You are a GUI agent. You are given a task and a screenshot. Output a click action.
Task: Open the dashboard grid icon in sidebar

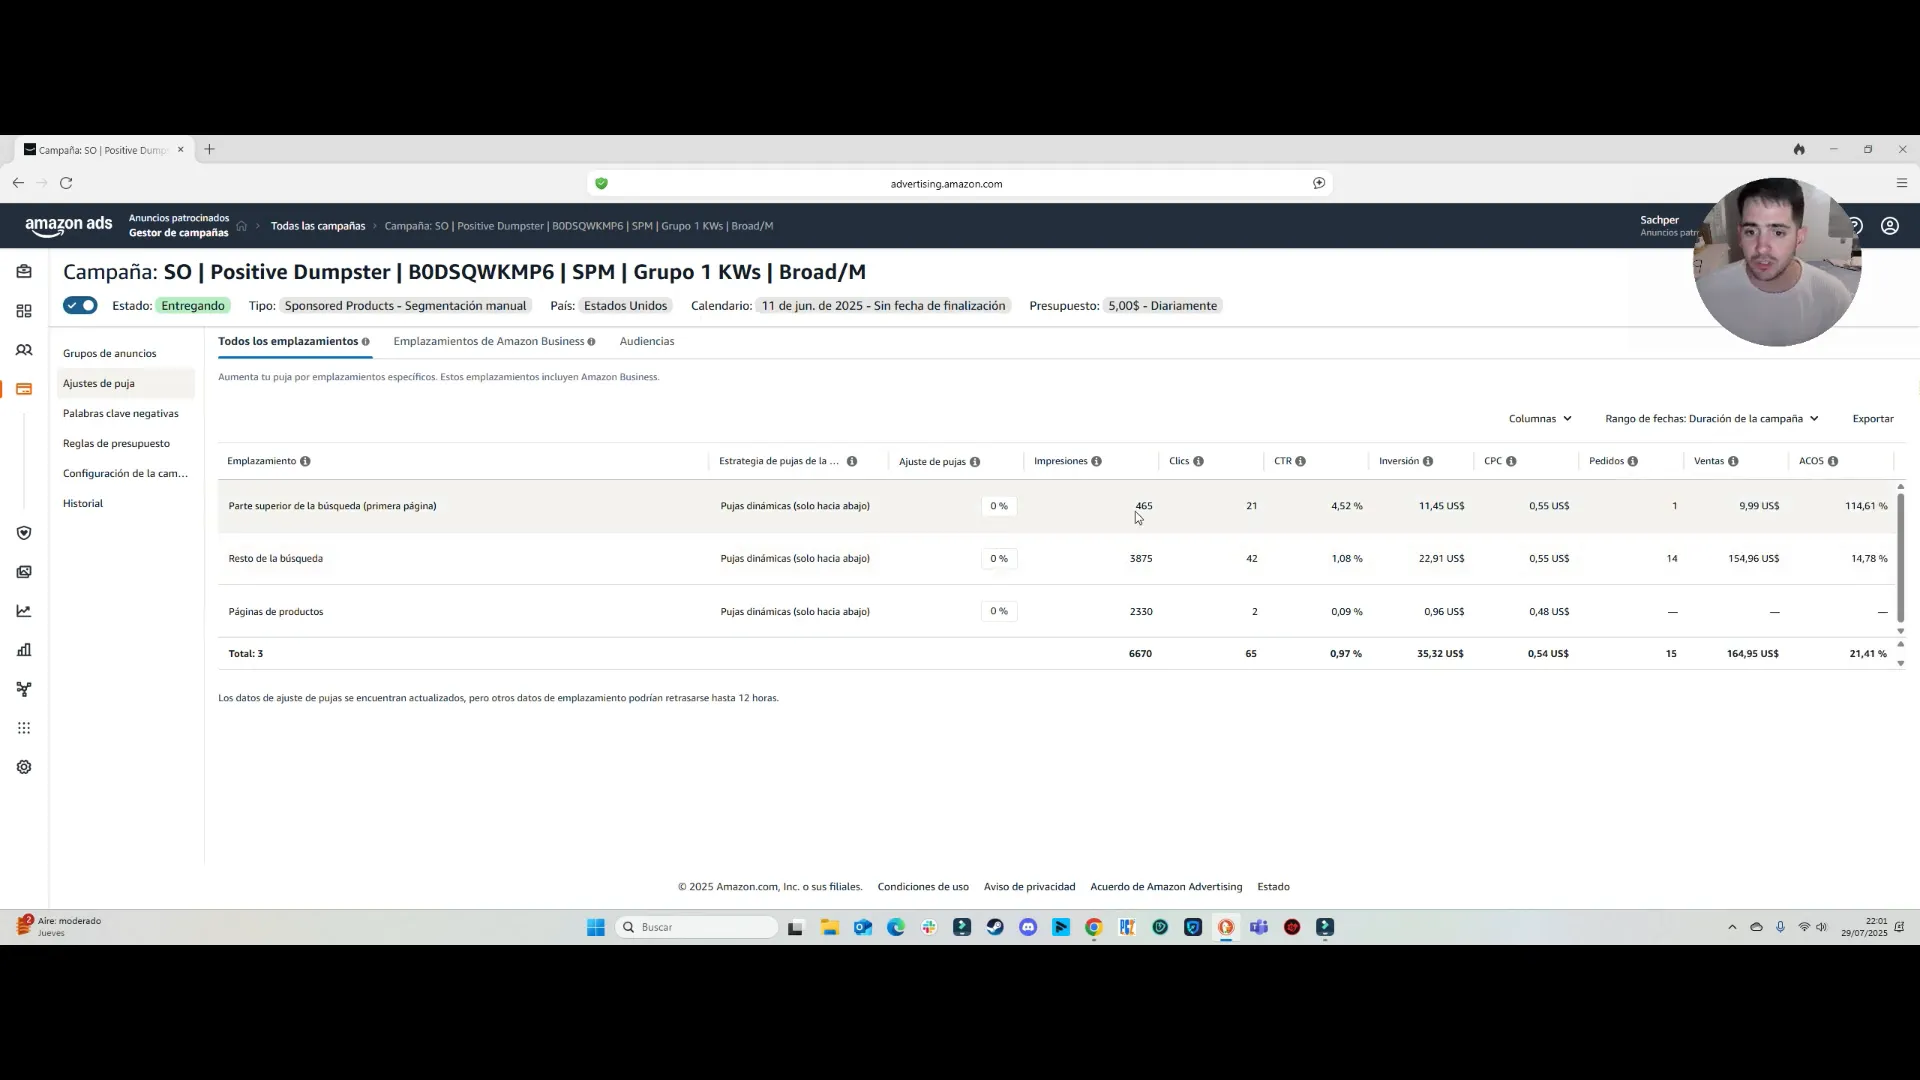24,311
